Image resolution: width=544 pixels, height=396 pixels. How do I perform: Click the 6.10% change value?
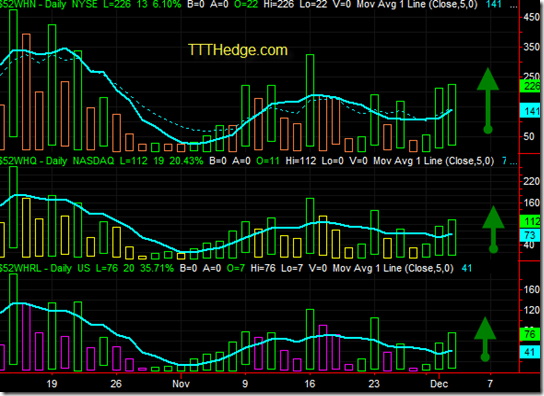tap(168, 5)
